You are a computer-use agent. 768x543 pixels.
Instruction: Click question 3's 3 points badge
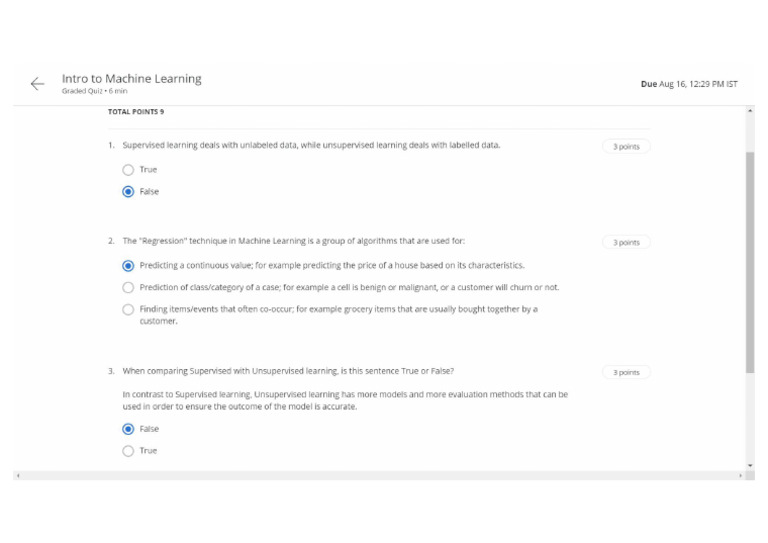pos(626,373)
